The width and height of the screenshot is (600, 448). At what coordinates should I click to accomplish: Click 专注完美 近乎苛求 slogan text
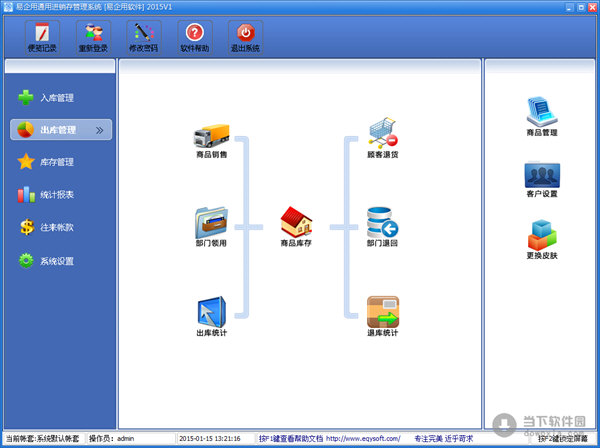pyautogui.click(x=444, y=438)
